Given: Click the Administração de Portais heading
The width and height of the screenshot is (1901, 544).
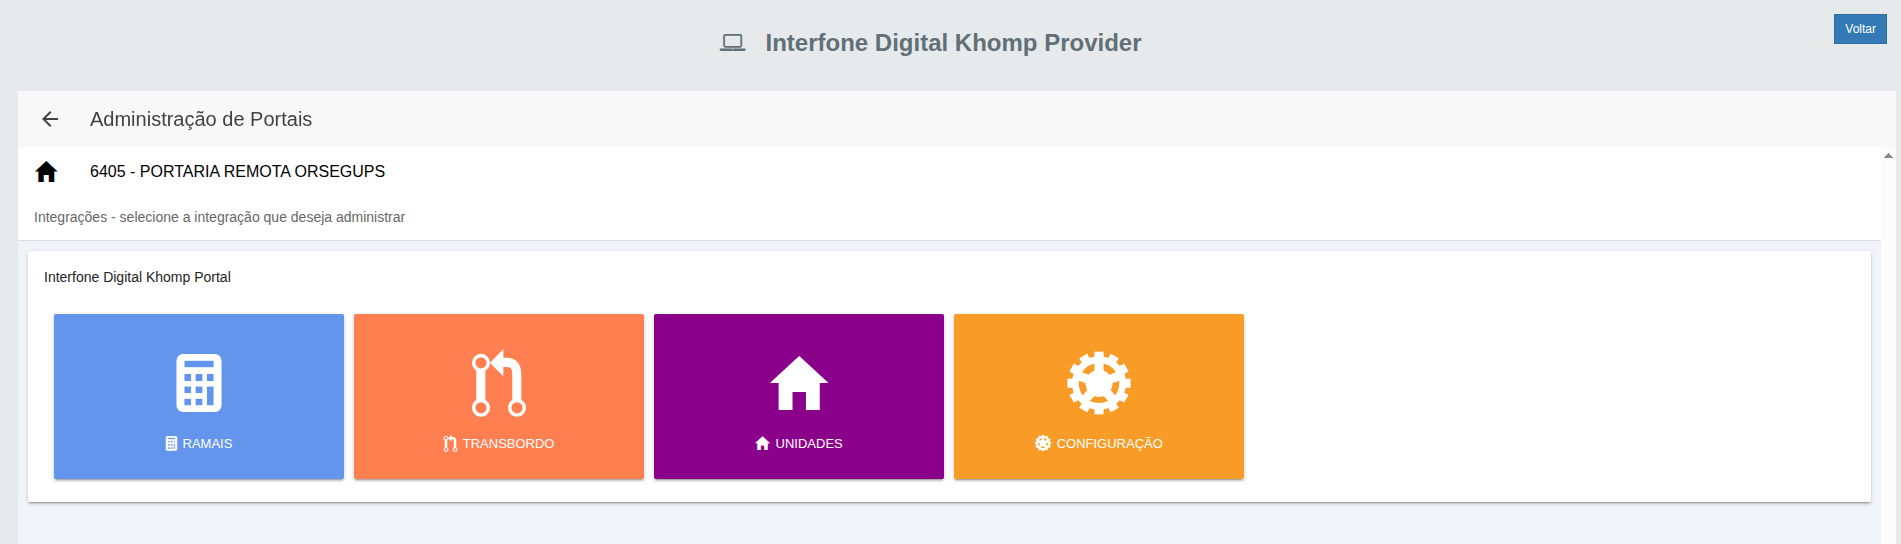Looking at the screenshot, I should [x=201, y=119].
